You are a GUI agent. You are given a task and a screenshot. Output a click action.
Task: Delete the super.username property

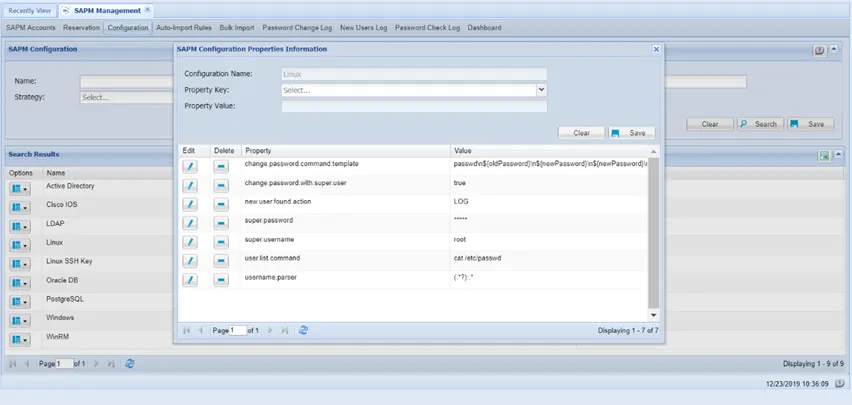221,242
